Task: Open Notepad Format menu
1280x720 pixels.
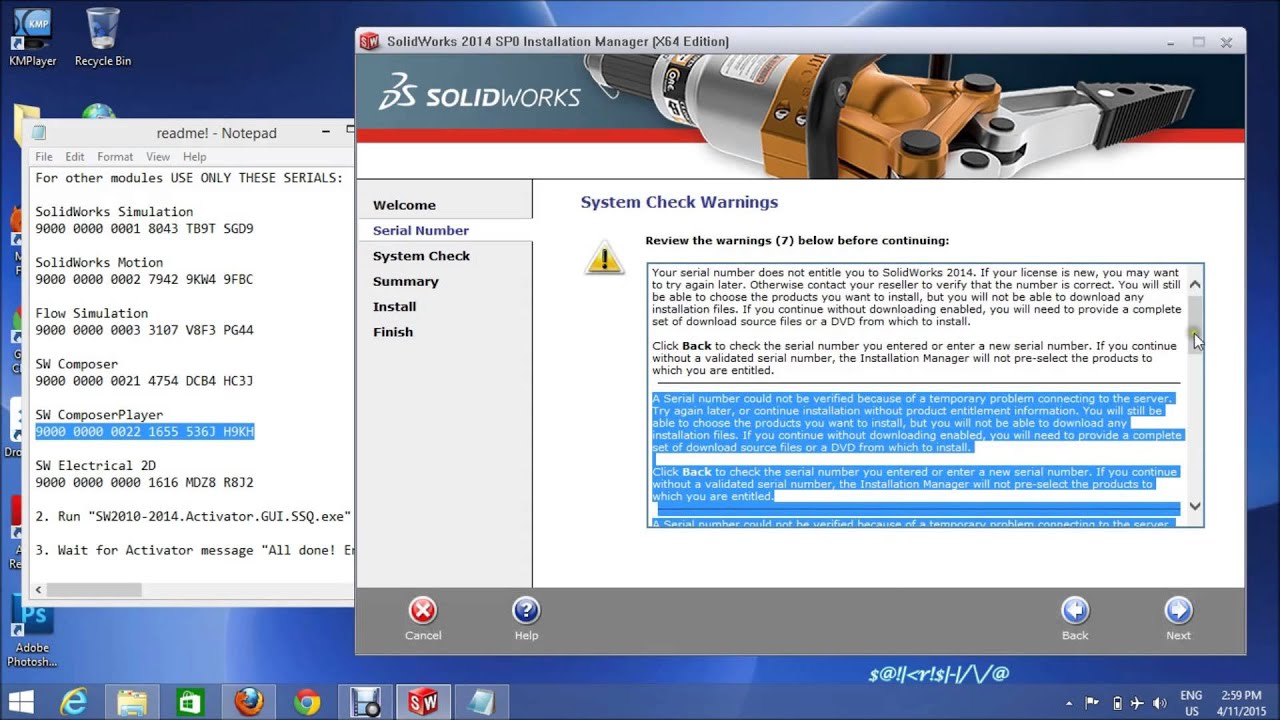Action: [115, 157]
